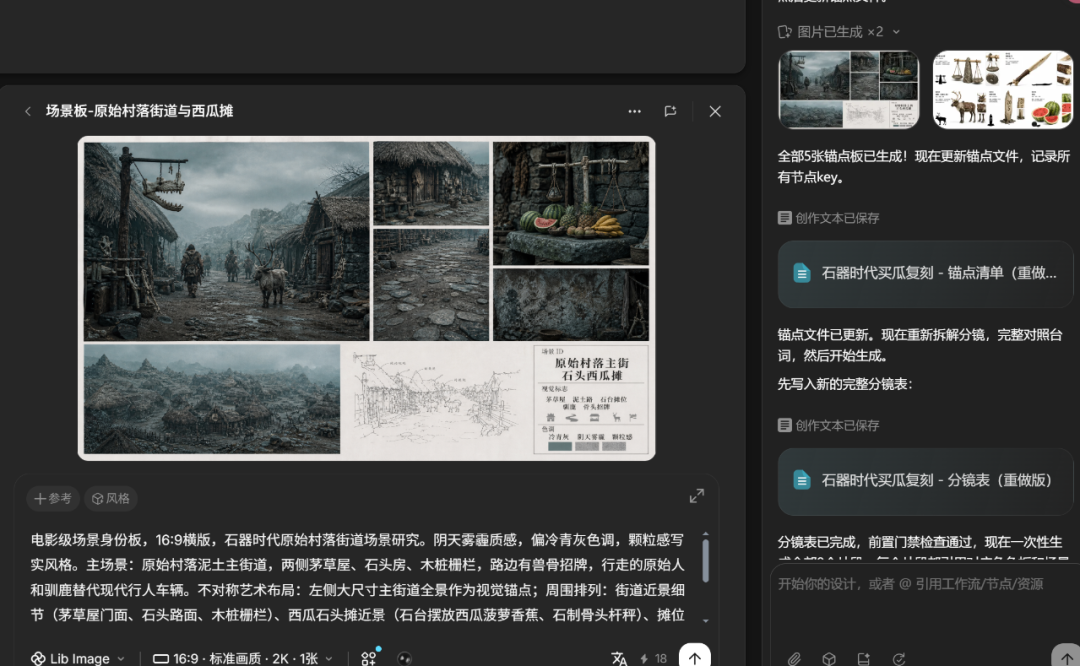Click the sparkle note icon in chat input
The image size is (1080, 666).
coord(864,658)
